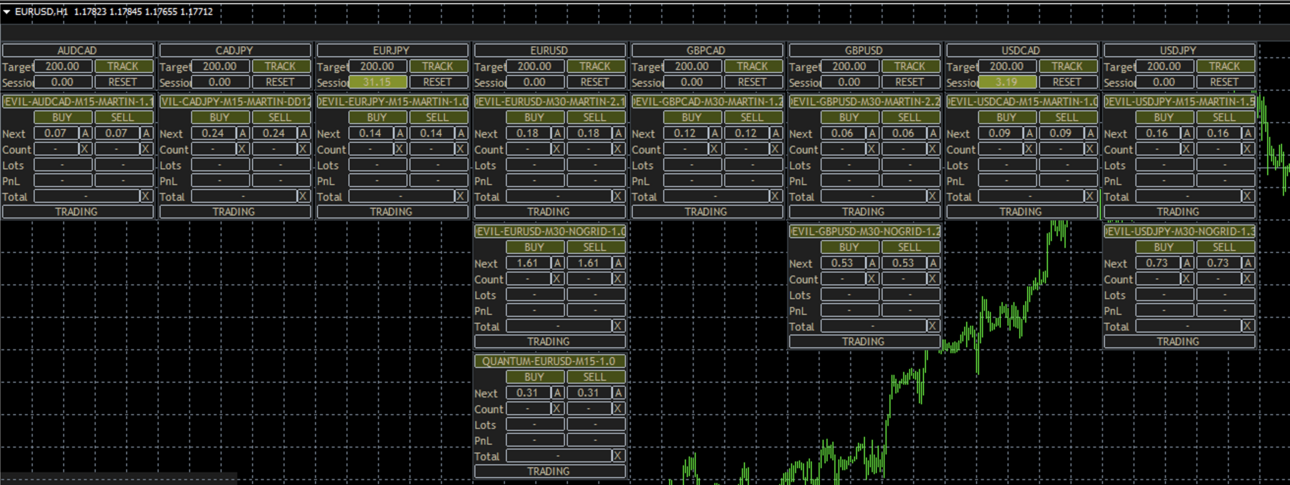Select the Next value 0.73 under BUY
This screenshot has width=1290, height=485.
[x=1157, y=263]
